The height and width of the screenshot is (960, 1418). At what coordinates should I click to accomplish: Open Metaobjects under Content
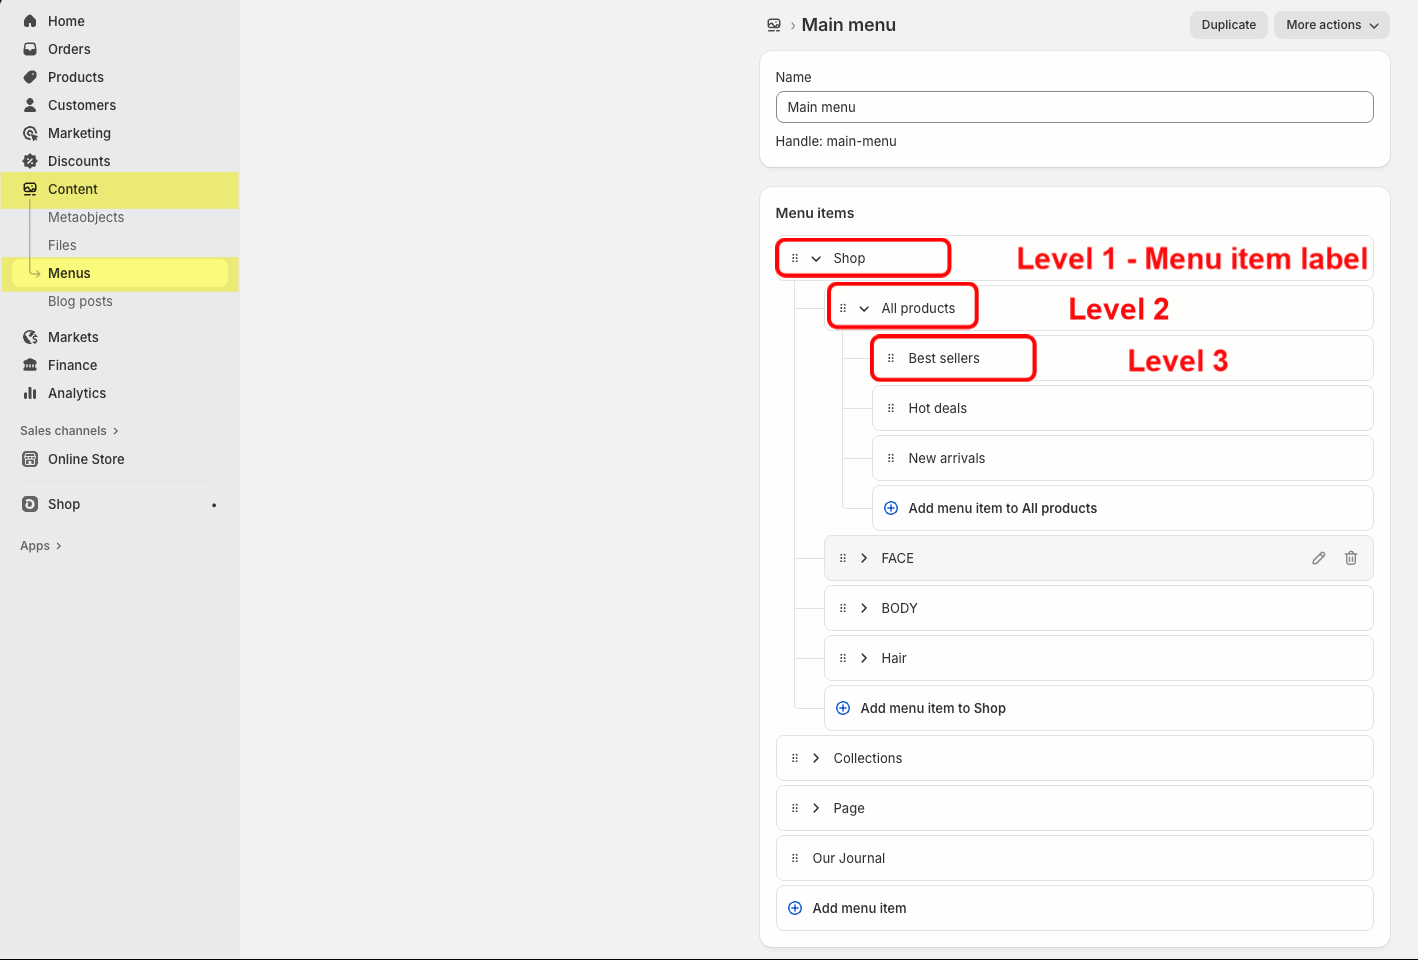pyautogui.click(x=86, y=217)
